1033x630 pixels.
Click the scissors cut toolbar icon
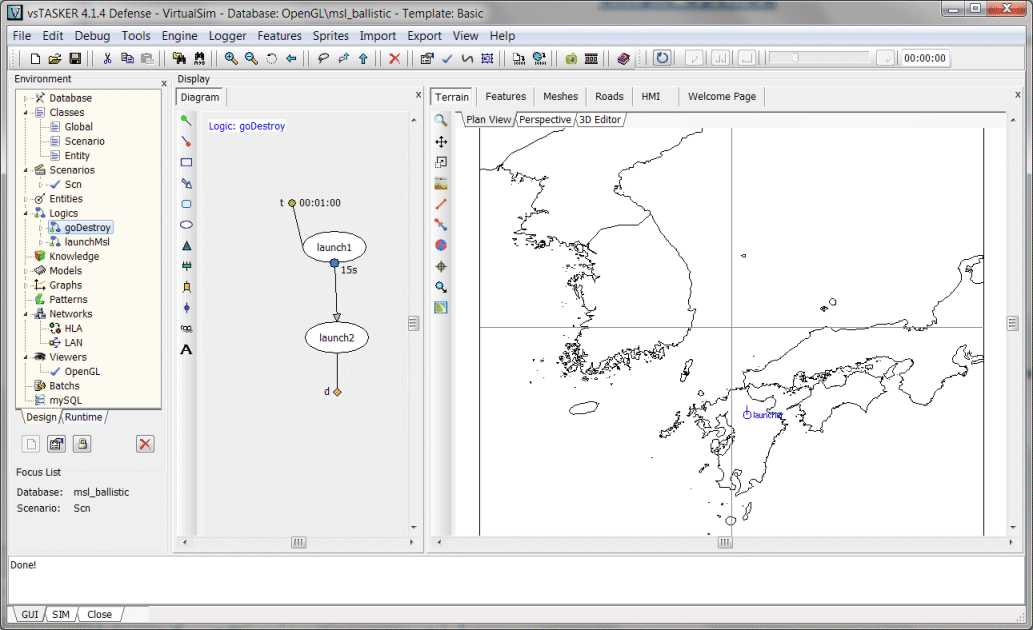(x=108, y=59)
